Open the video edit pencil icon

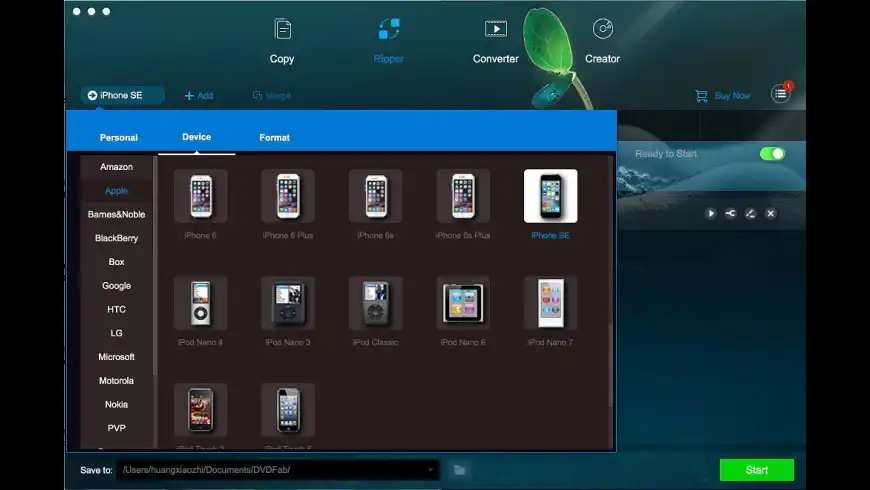coord(751,214)
